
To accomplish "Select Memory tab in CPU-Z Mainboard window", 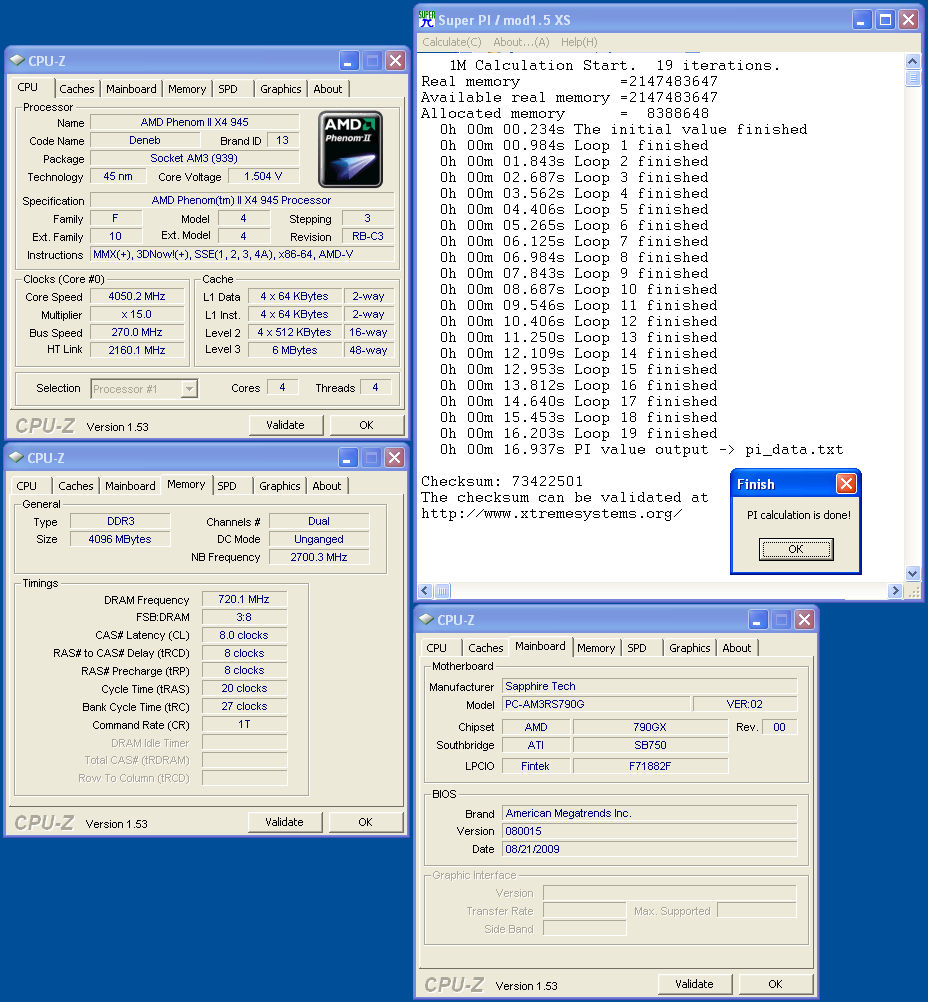I will pos(596,647).
